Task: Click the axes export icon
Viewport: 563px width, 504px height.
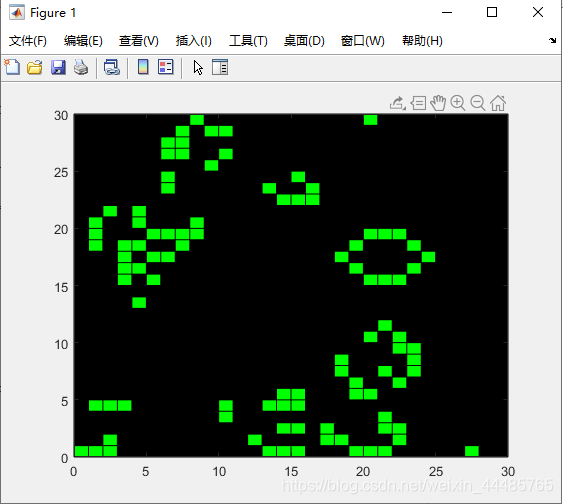Action: pyautogui.click(x=397, y=103)
